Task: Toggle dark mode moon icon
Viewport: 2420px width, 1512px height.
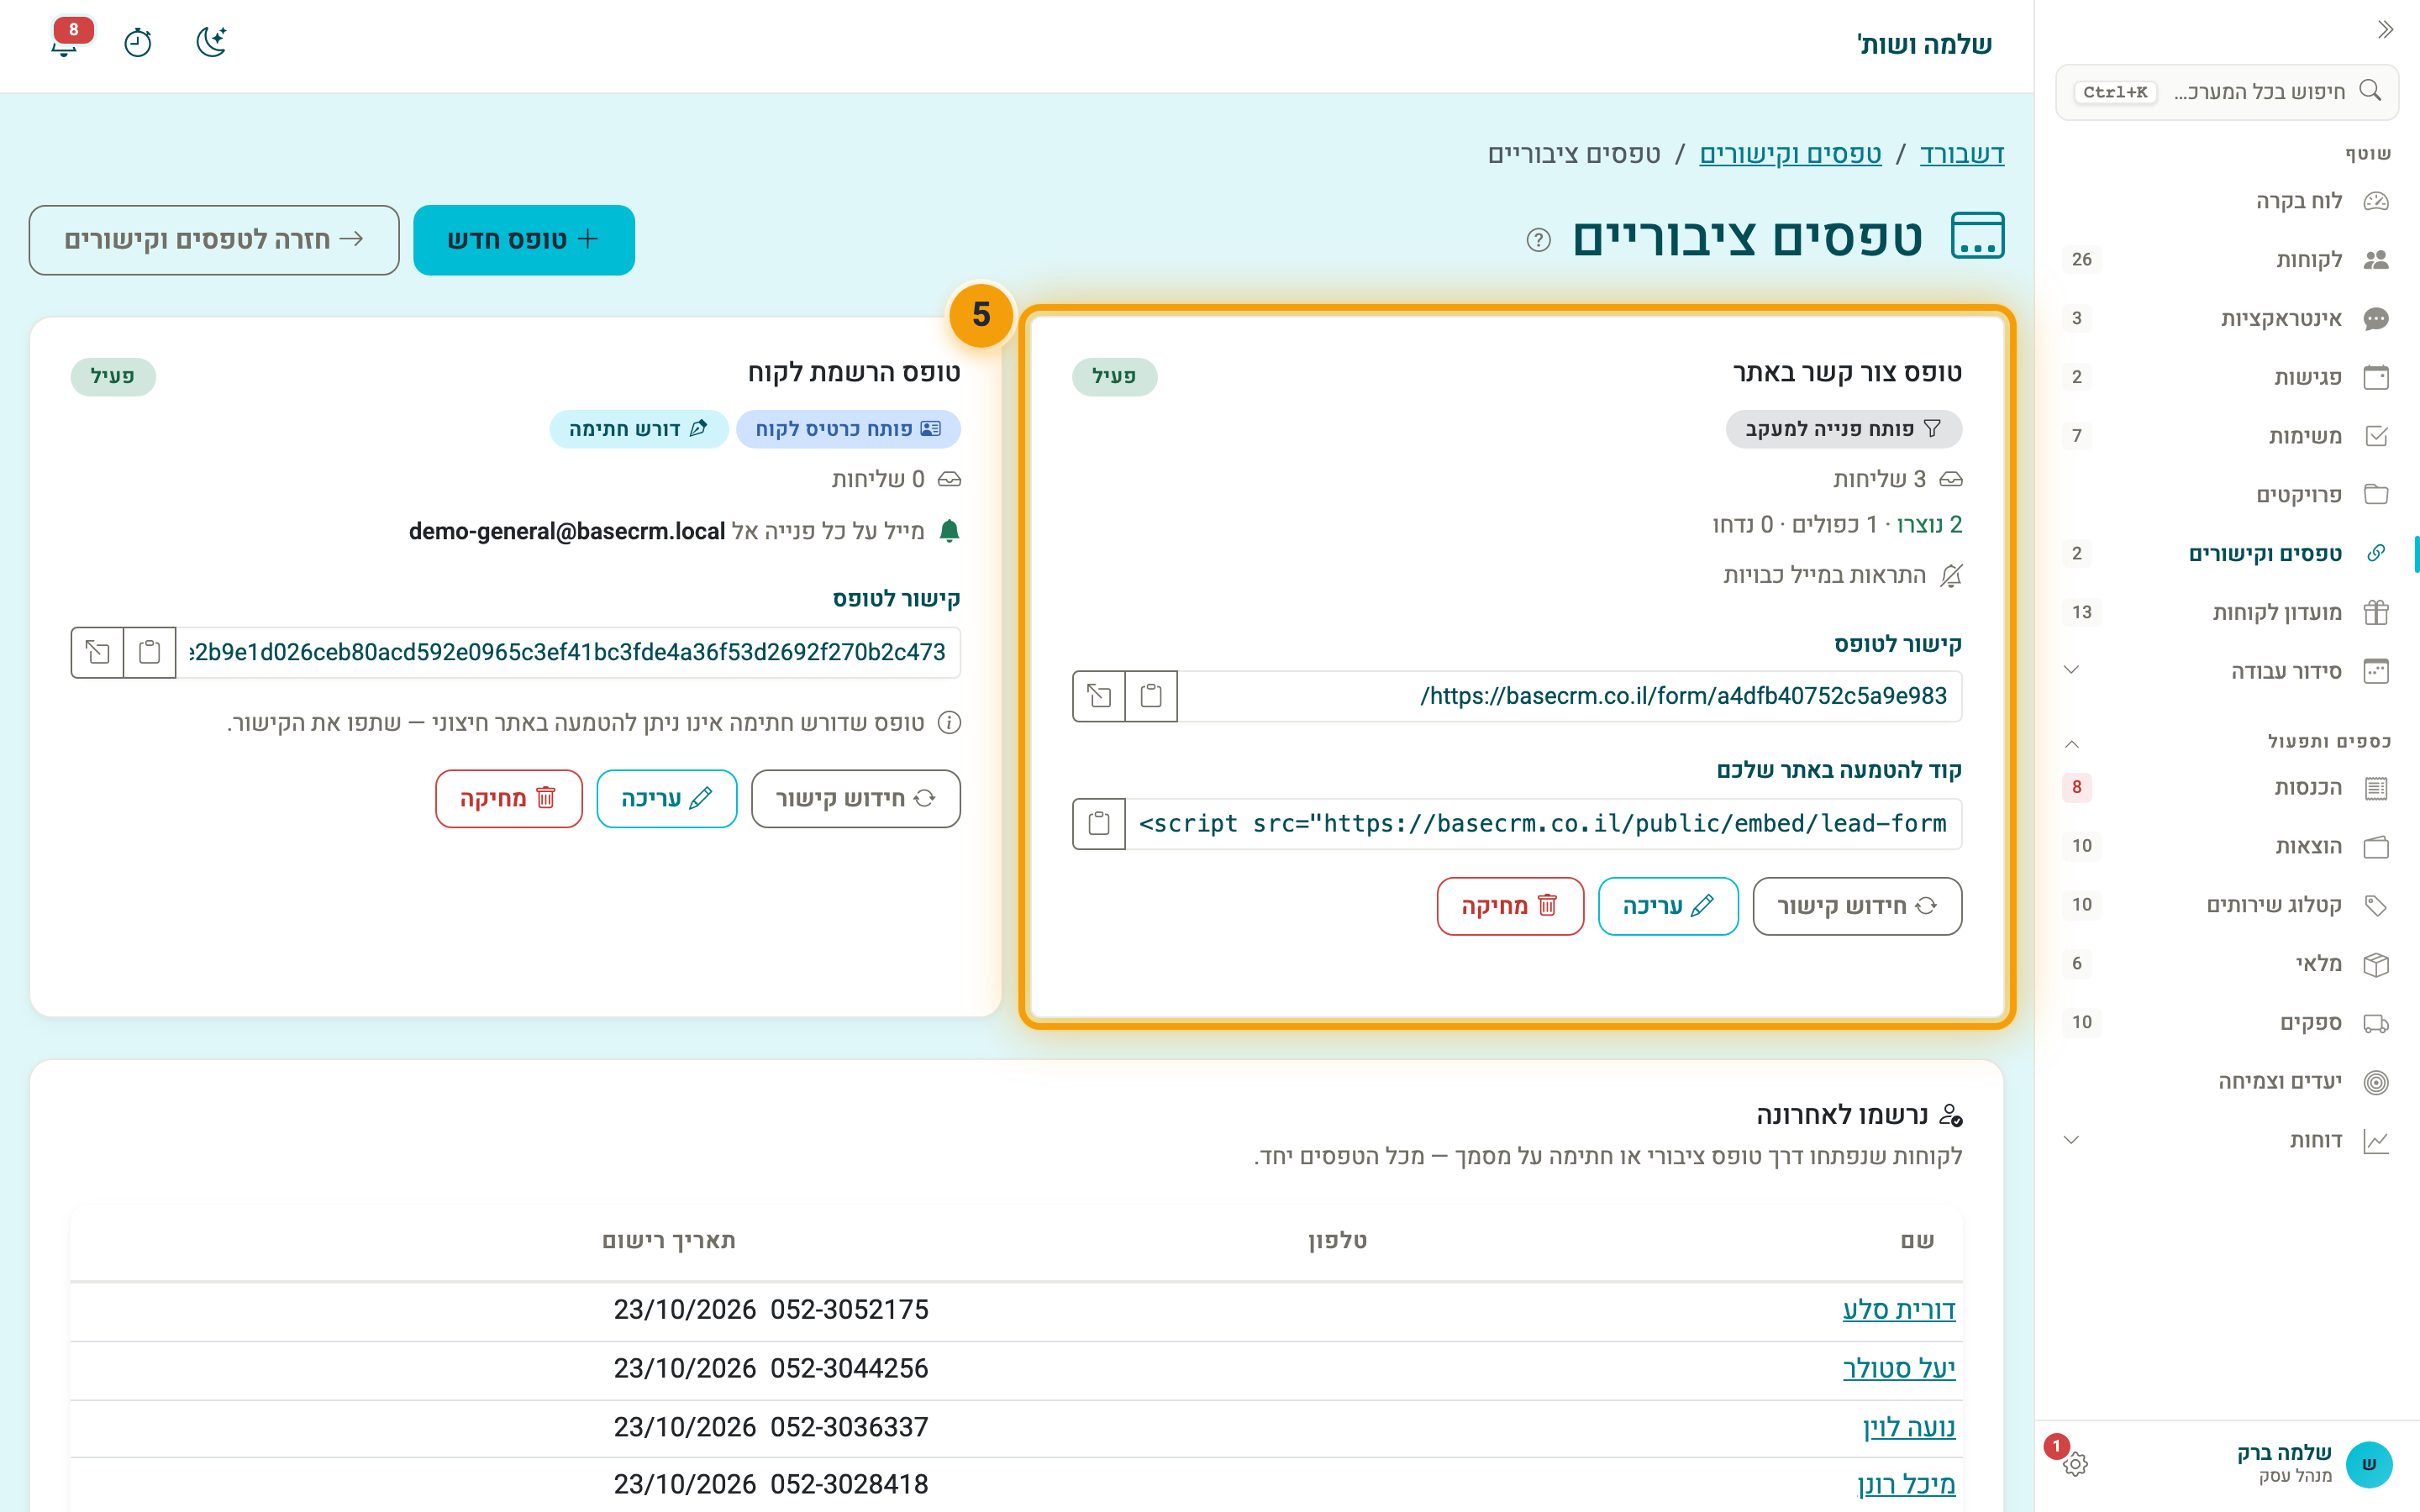Action: click(x=211, y=43)
